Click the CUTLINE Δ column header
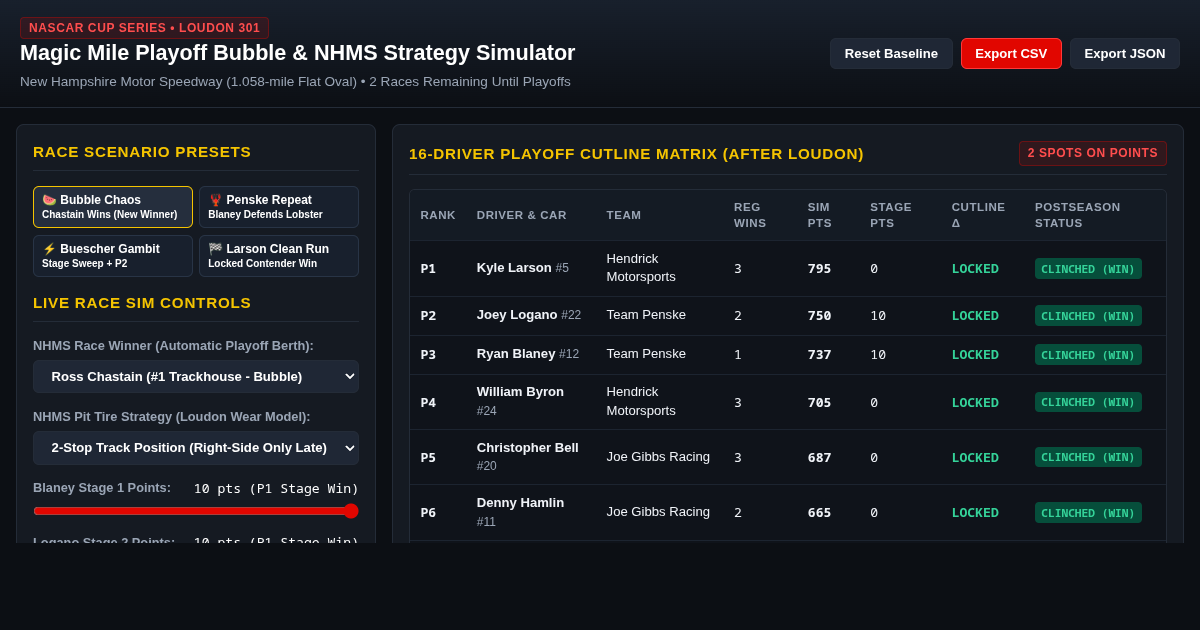This screenshot has height=630, width=1200. click(978, 215)
